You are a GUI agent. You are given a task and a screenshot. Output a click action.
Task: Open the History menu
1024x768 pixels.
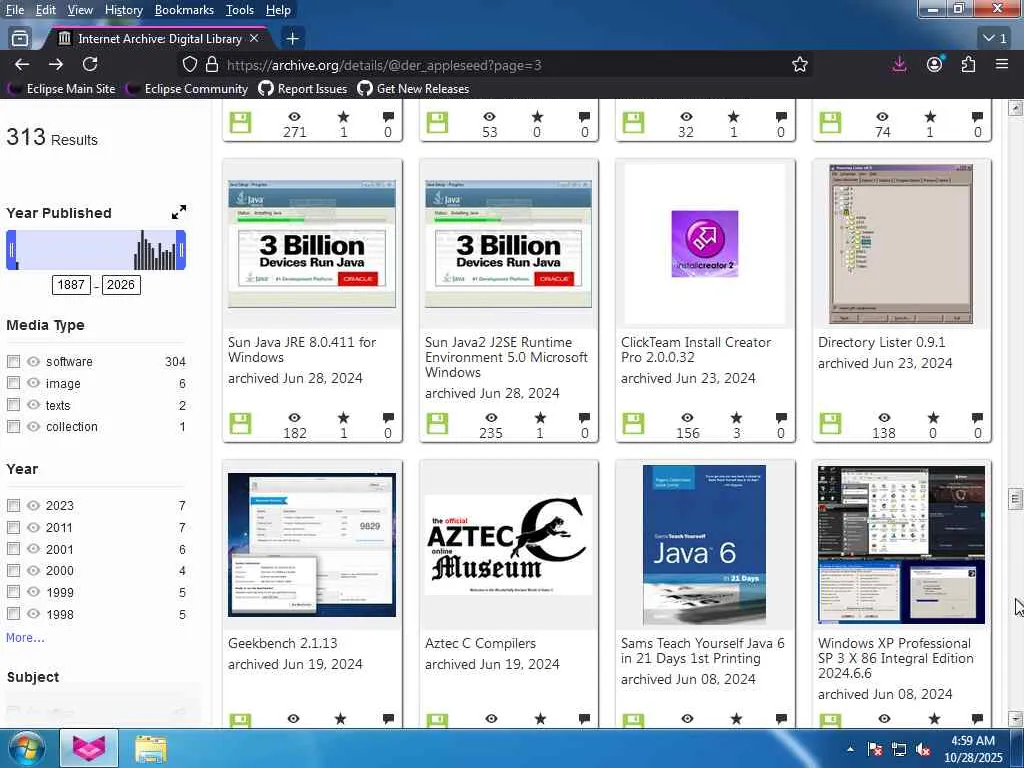tap(123, 10)
